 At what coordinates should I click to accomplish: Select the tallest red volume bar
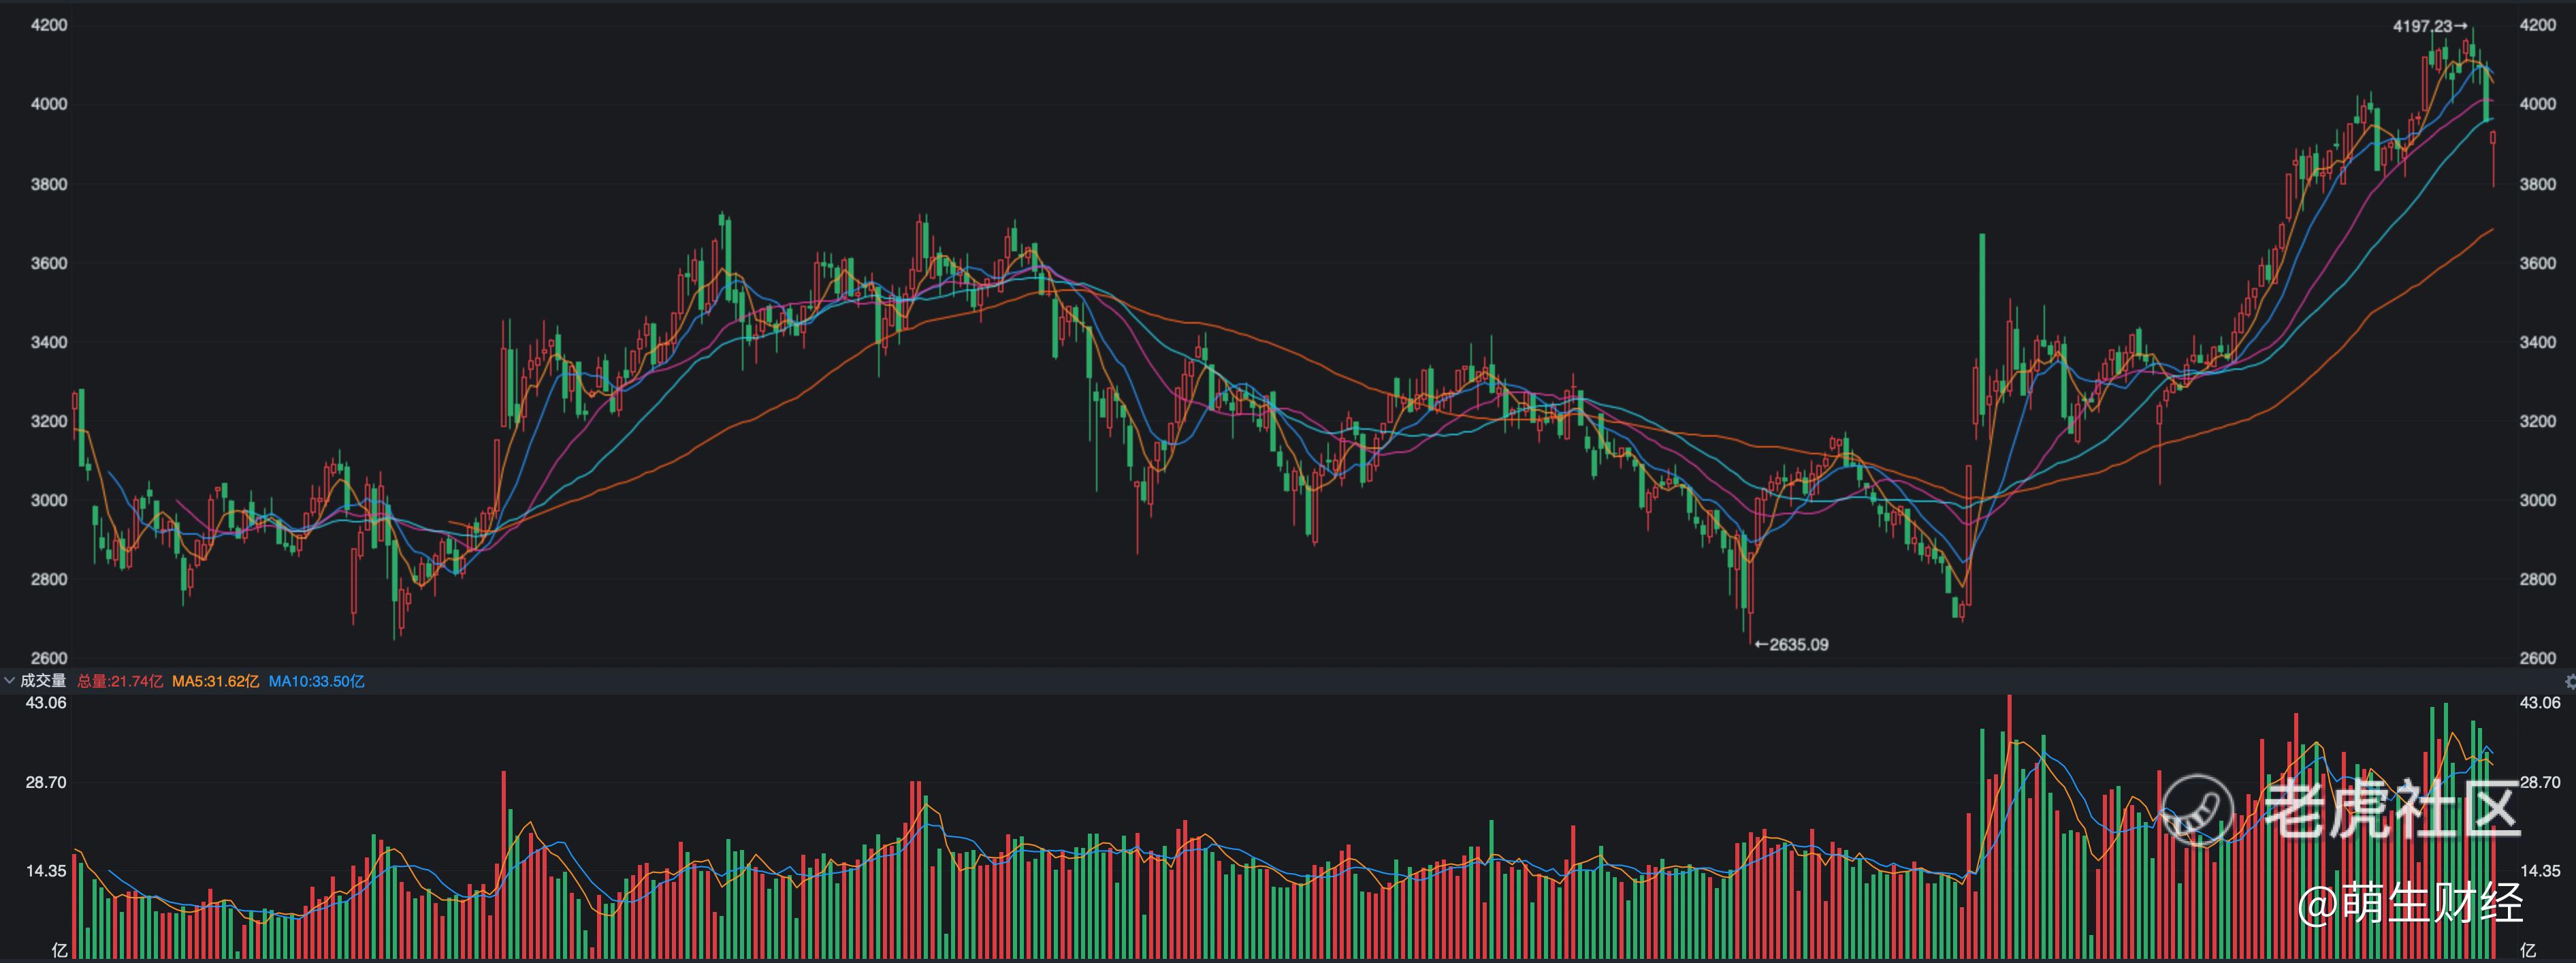[2009, 830]
